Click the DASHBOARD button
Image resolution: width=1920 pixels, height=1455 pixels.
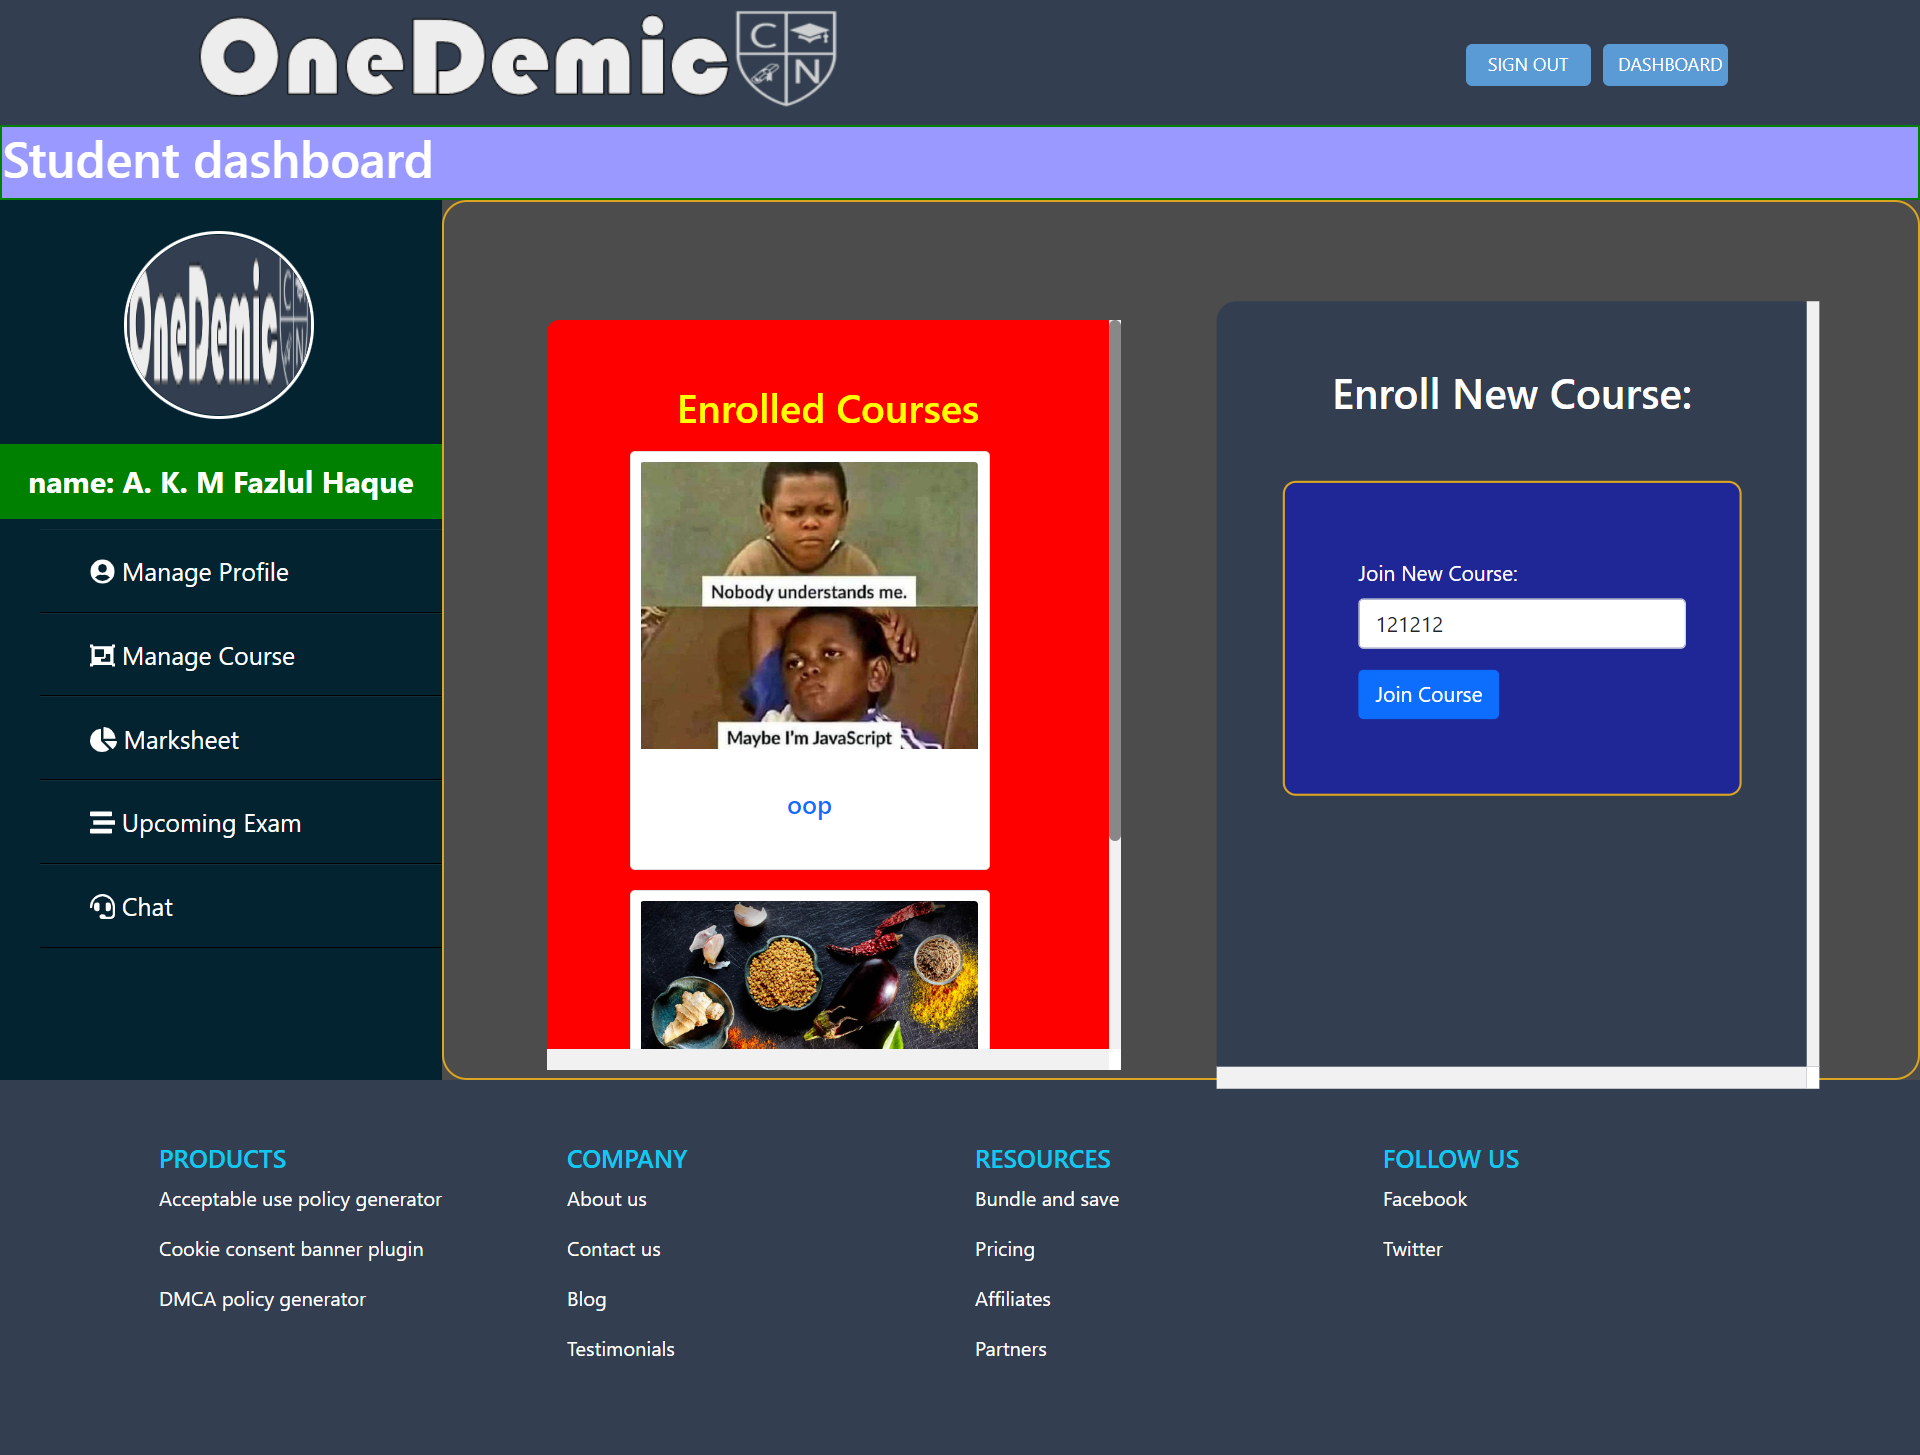coord(1666,65)
